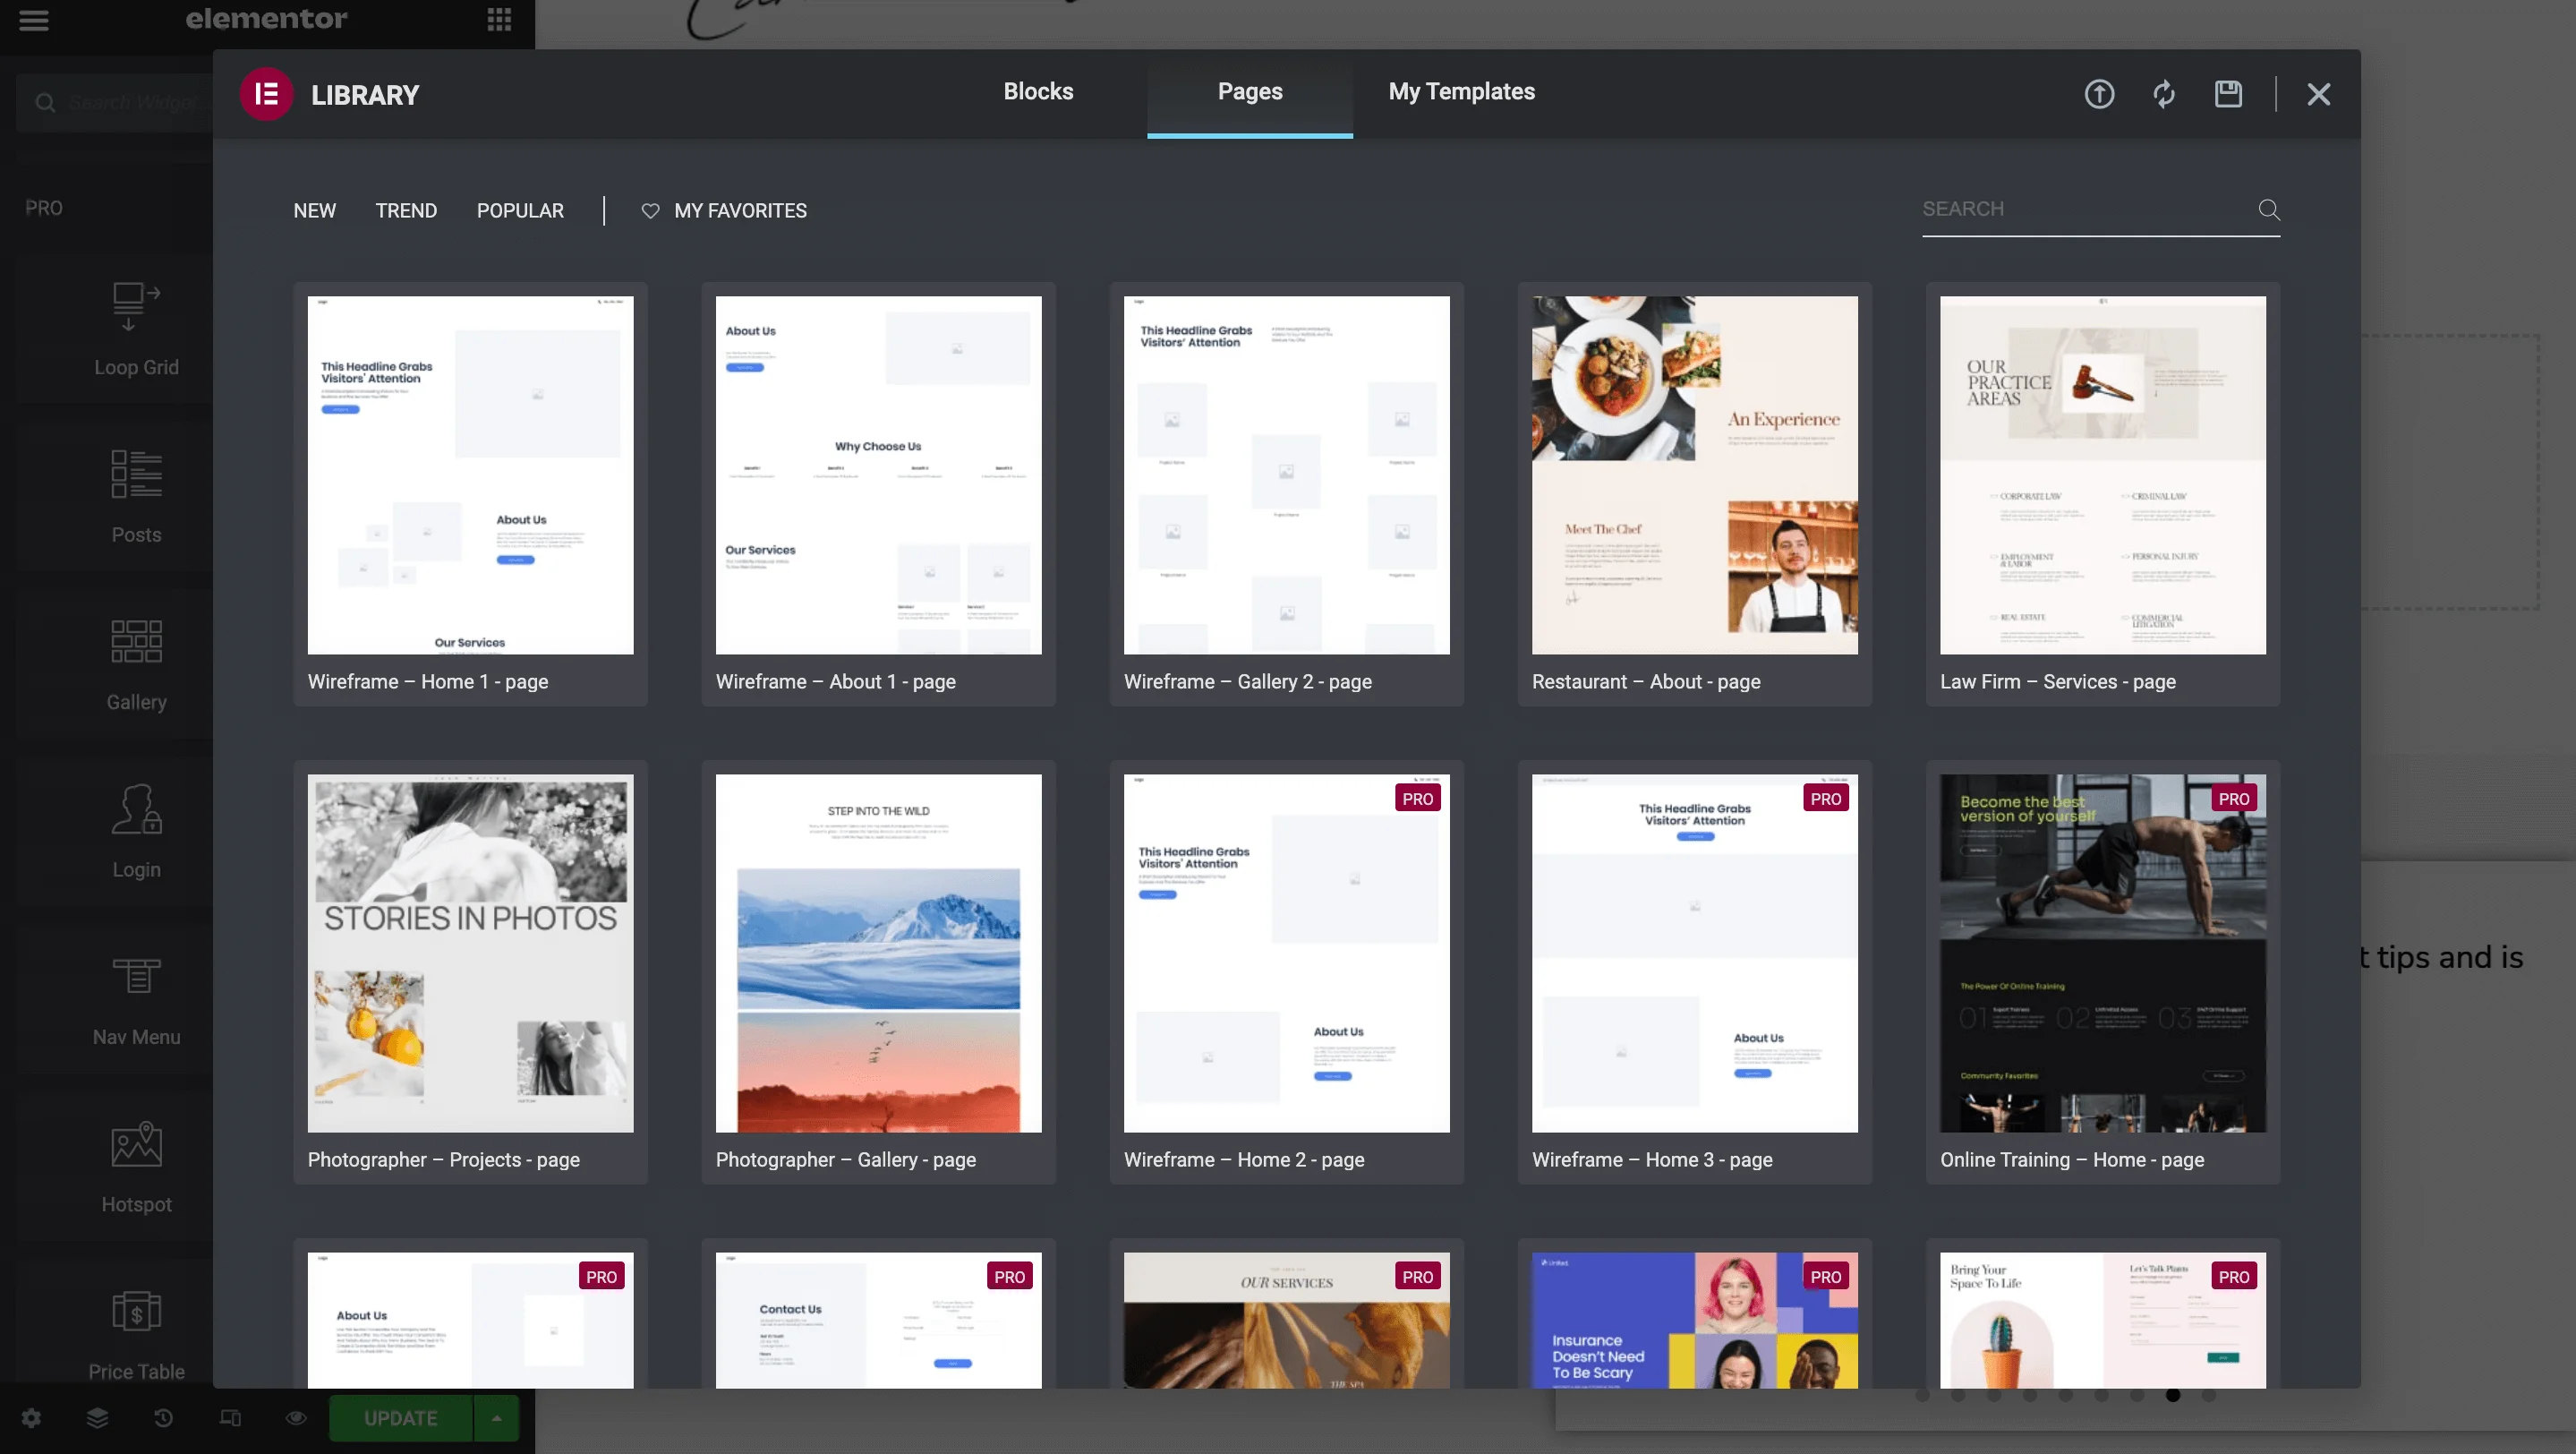2576x1454 pixels.
Task: Open the Wireframe – Home 2 page thumbnail
Action: (1286, 953)
